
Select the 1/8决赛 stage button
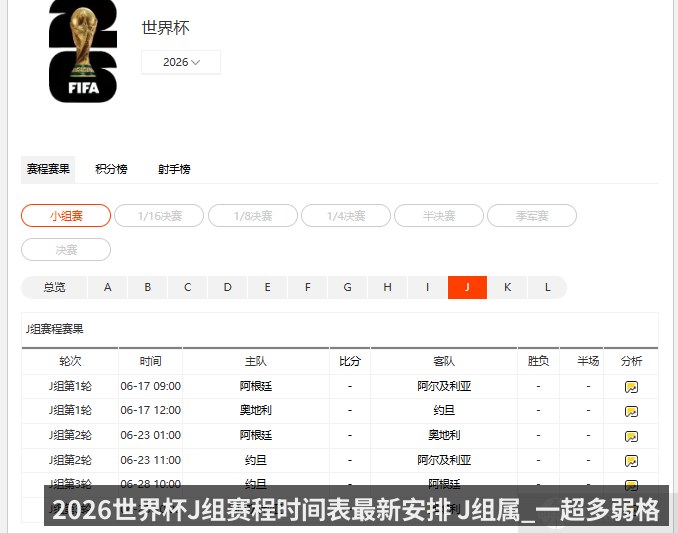[x=253, y=216]
